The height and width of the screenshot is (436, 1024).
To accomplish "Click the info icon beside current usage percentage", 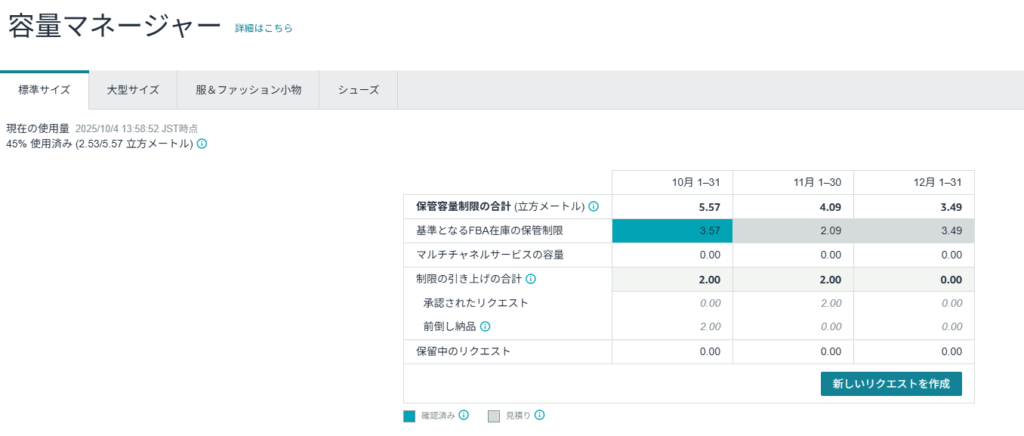I will point(202,144).
